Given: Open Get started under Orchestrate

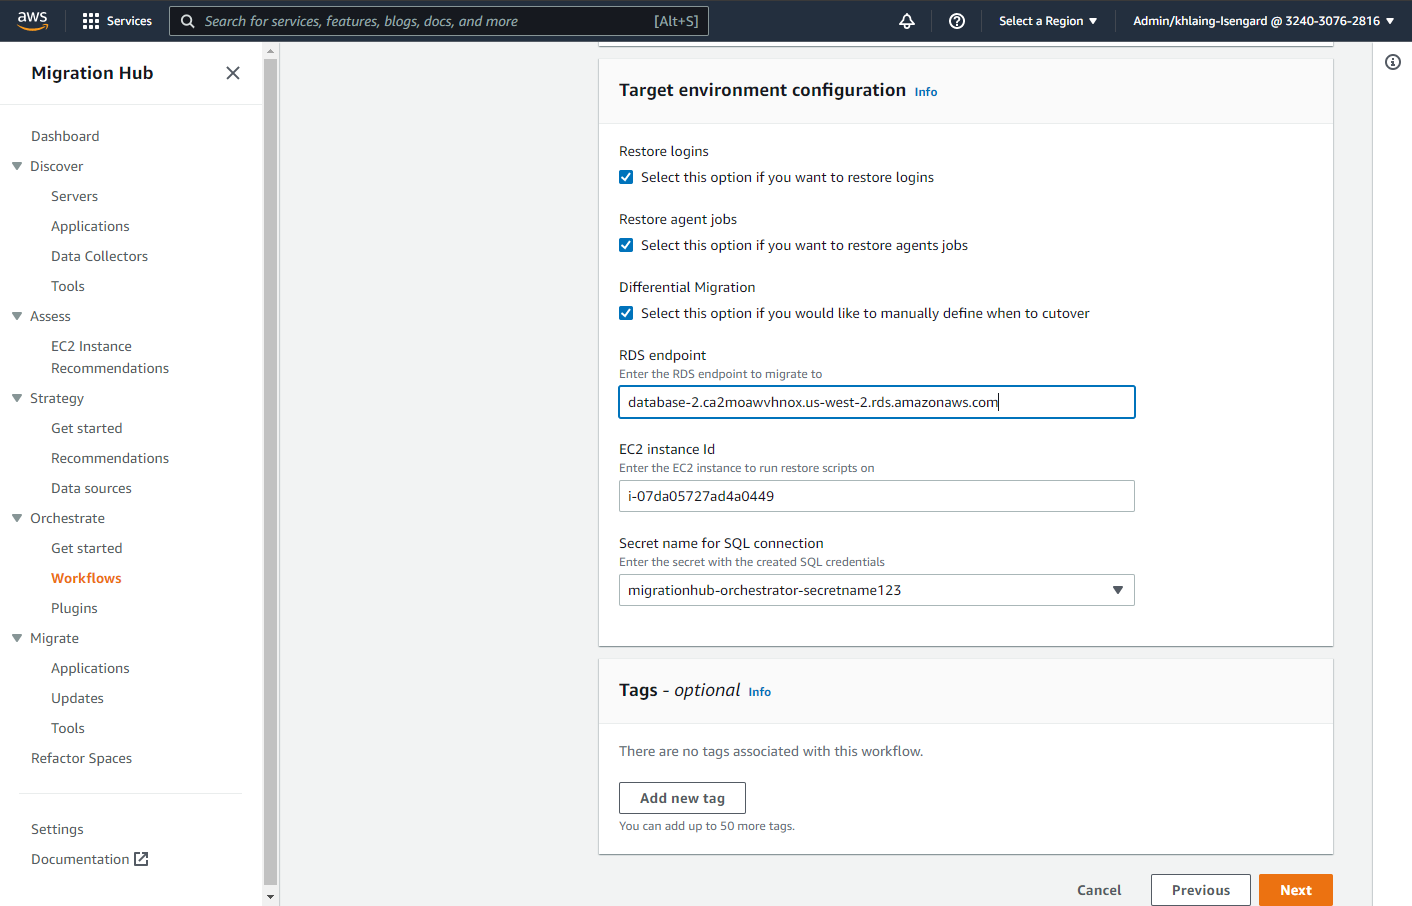Looking at the screenshot, I should click(x=87, y=548).
